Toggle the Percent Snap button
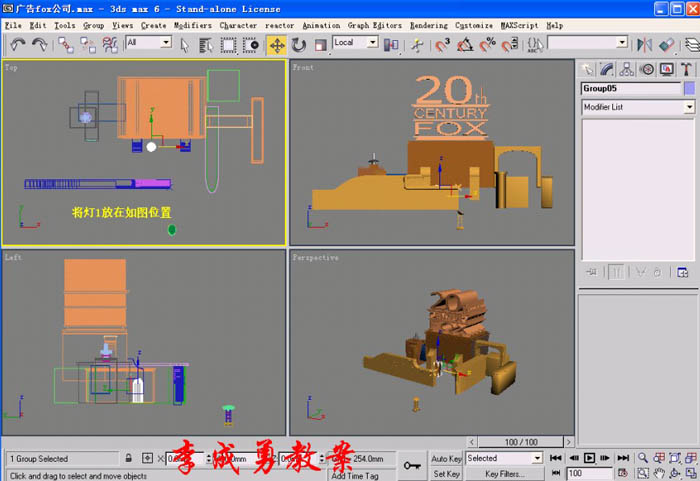 [x=487, y=45]
